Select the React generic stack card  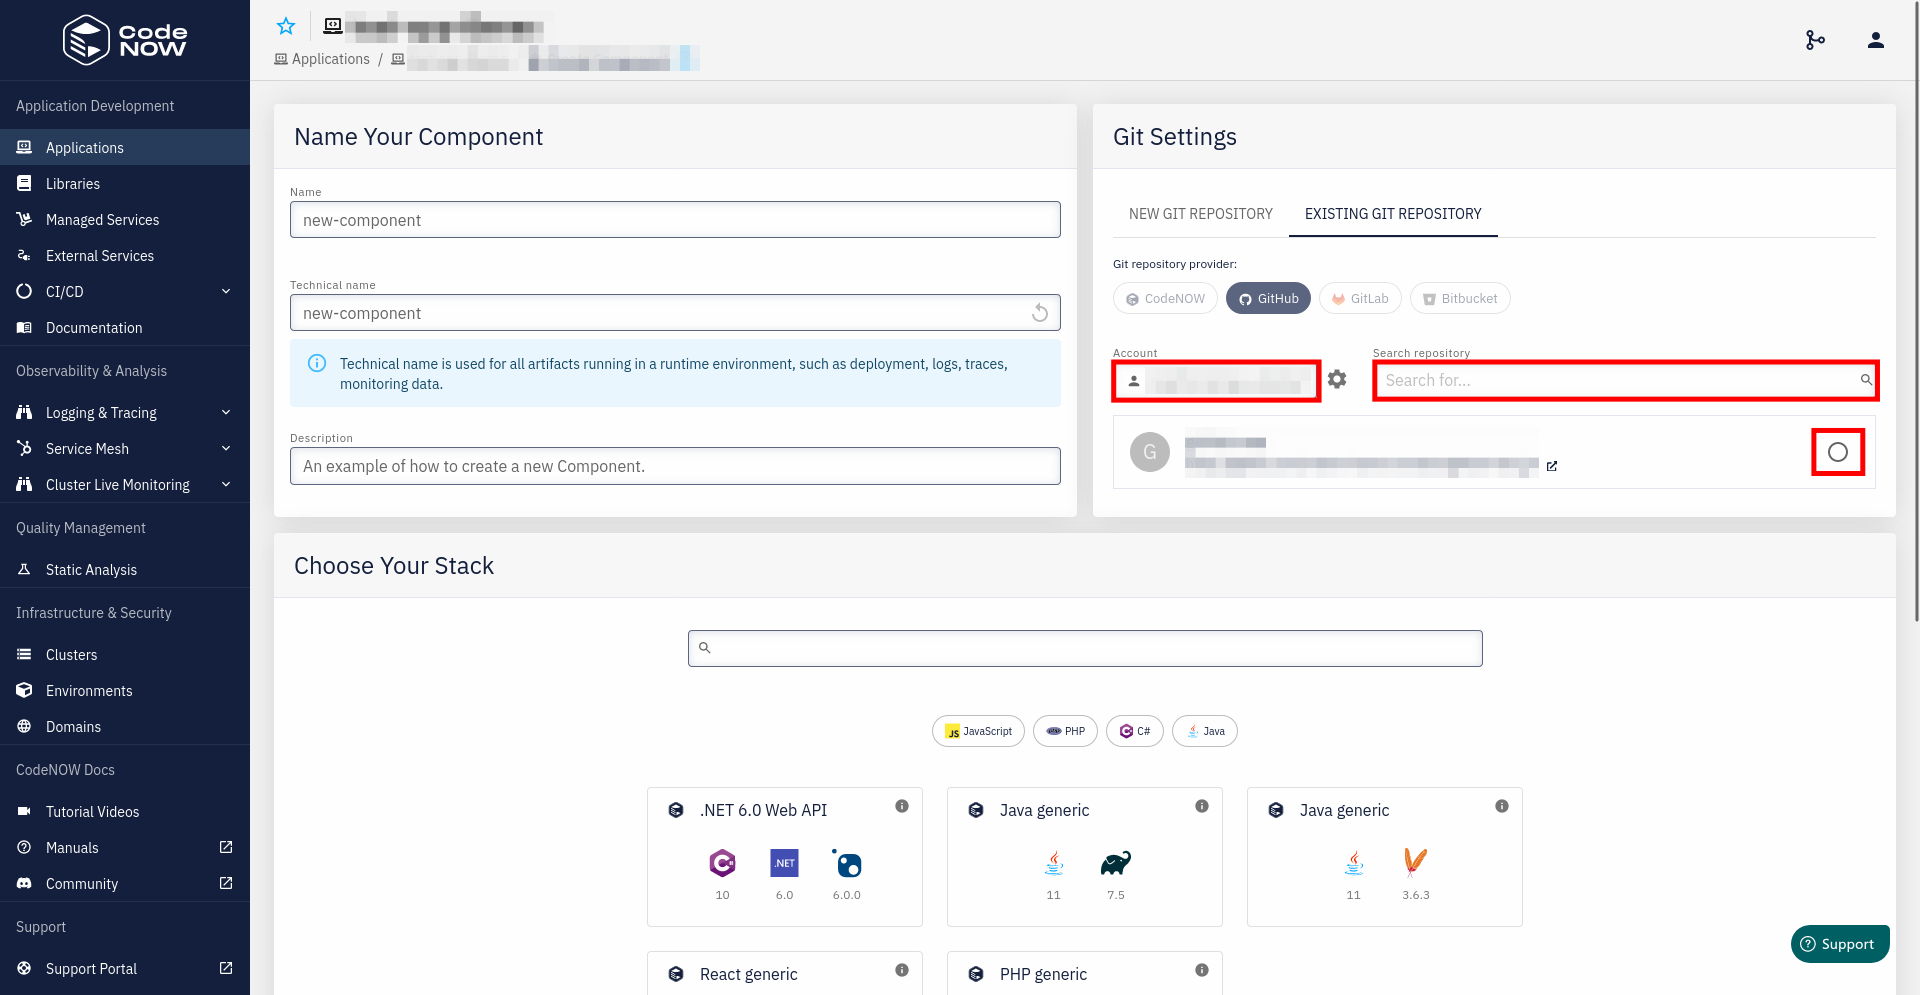coord(785,973)
